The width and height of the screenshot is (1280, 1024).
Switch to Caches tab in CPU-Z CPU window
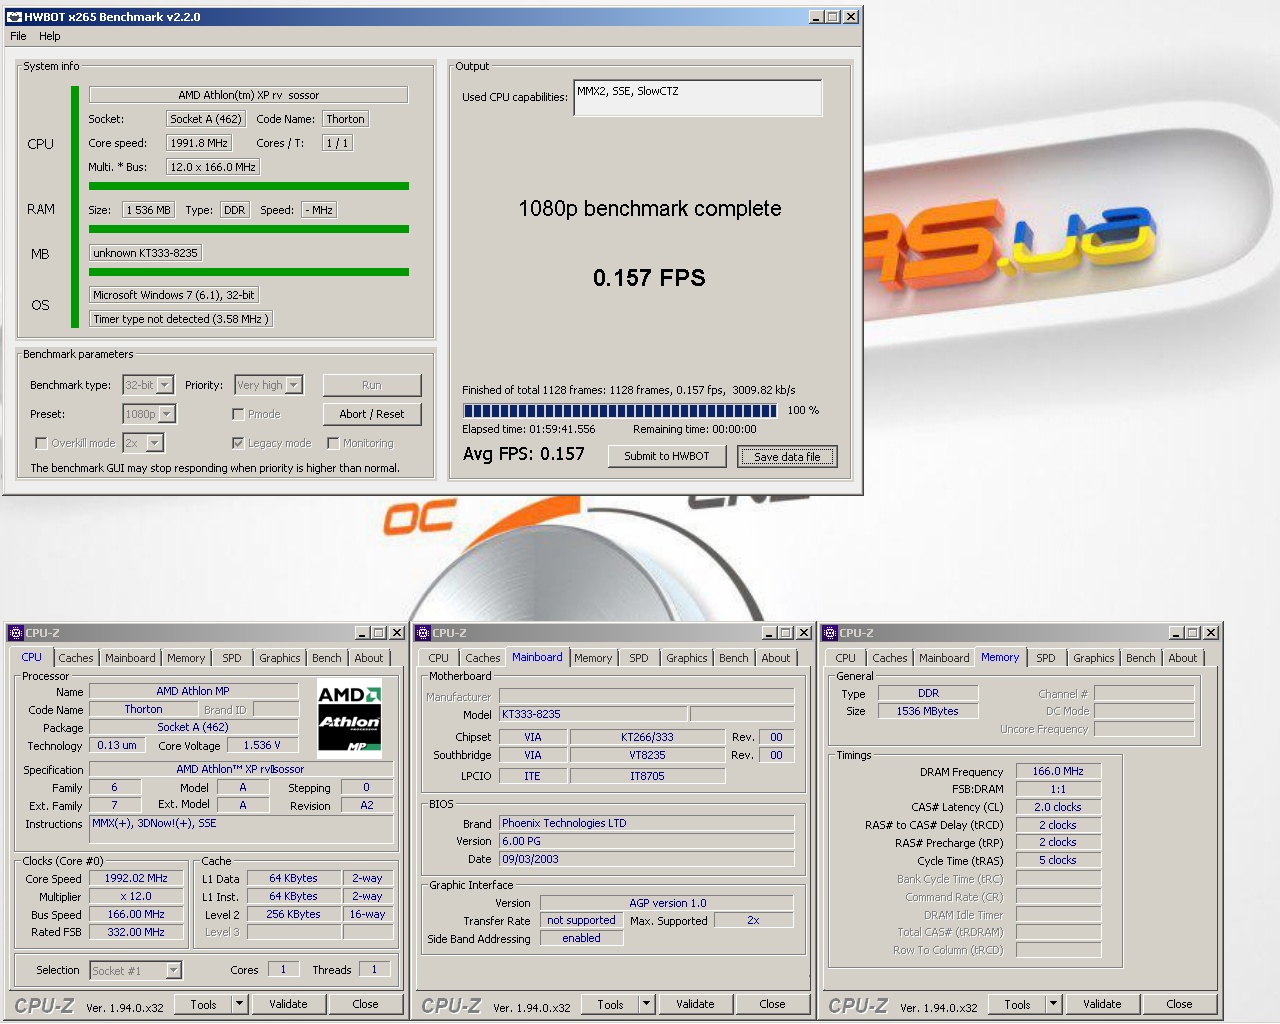(75, 658)
